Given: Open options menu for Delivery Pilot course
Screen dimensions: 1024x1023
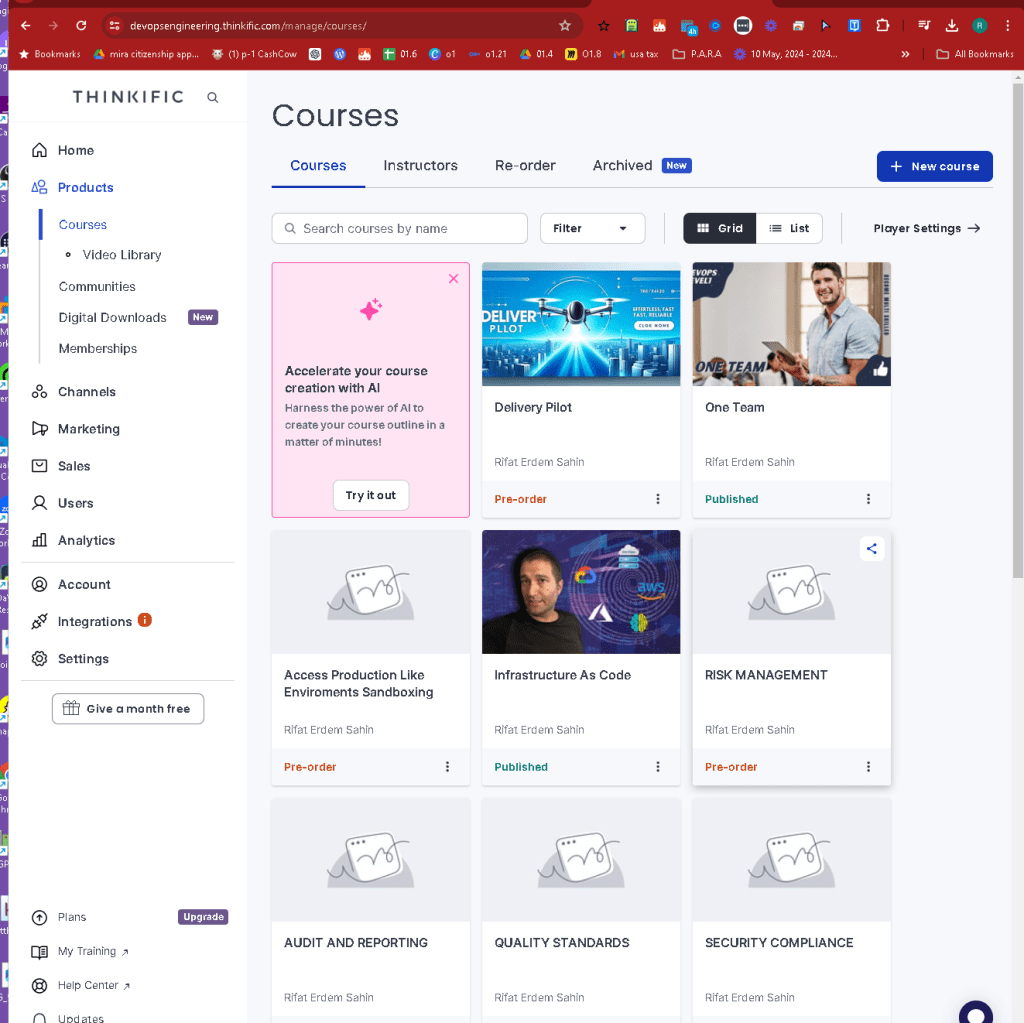Looking at the screenshot, I should 658,499.
